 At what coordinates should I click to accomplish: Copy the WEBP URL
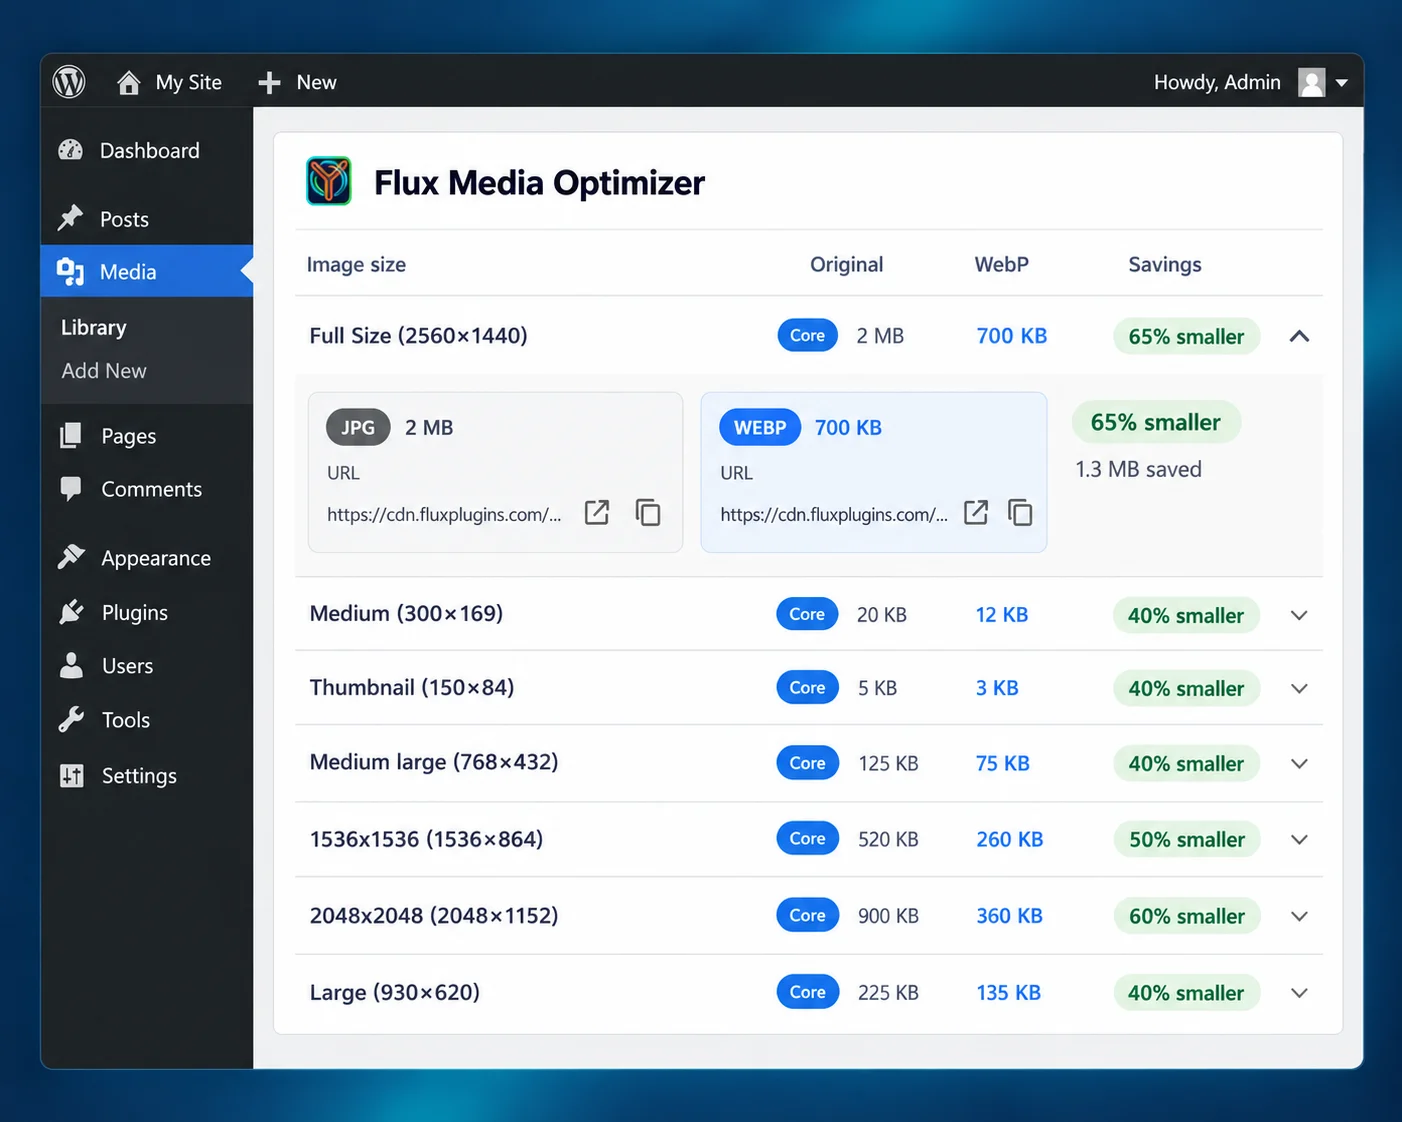(1020, 512)
